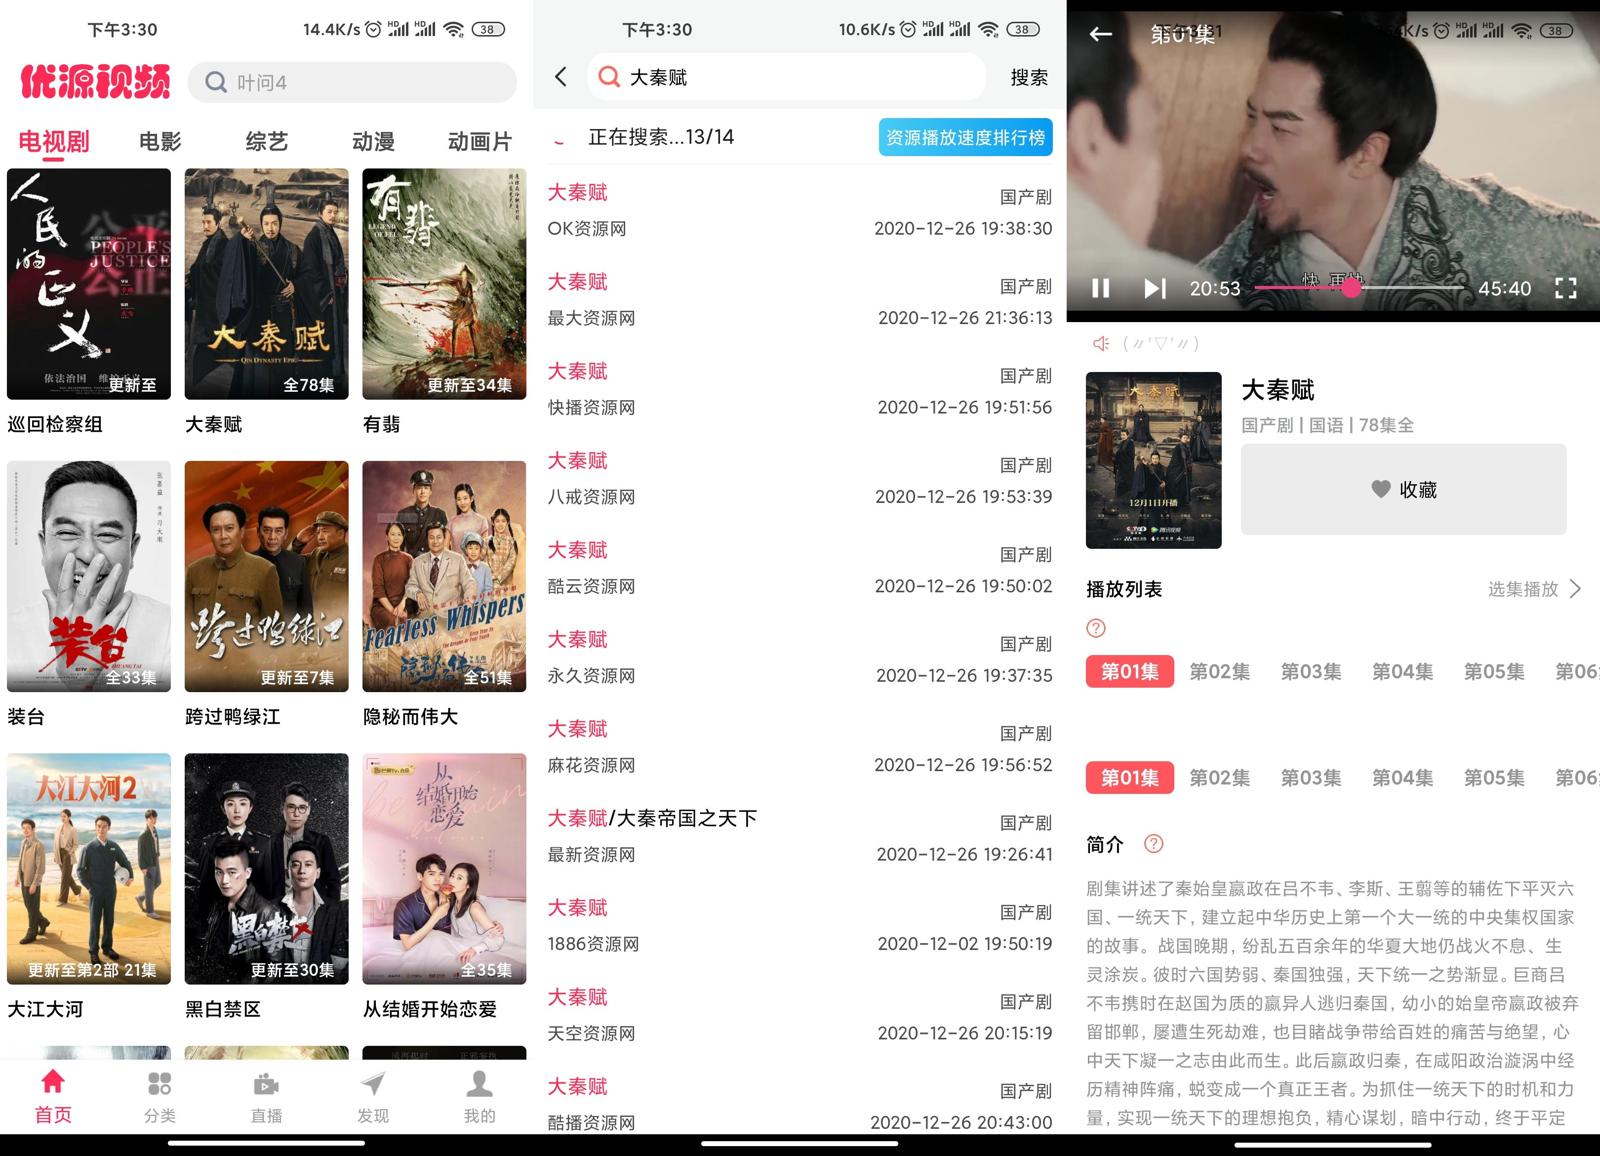Enter fullscreen video mode

pyautogui.click(x=1565, y=288)
